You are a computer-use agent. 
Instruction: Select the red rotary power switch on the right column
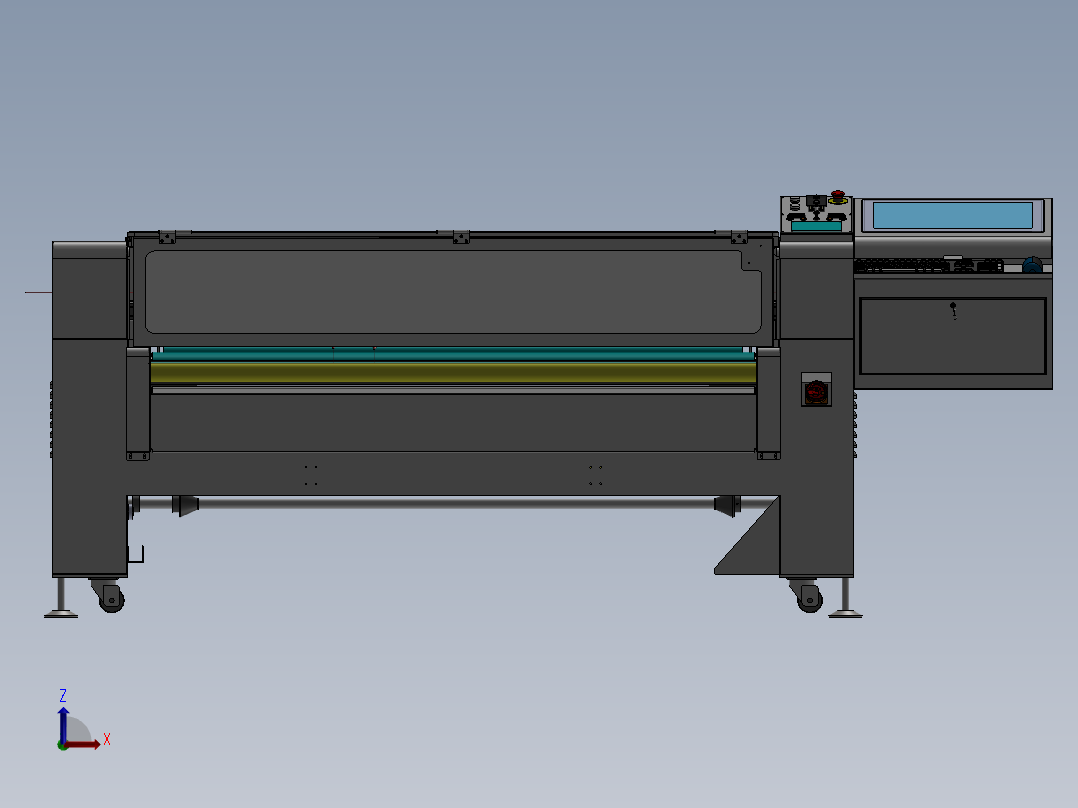[x=816, y=392]
